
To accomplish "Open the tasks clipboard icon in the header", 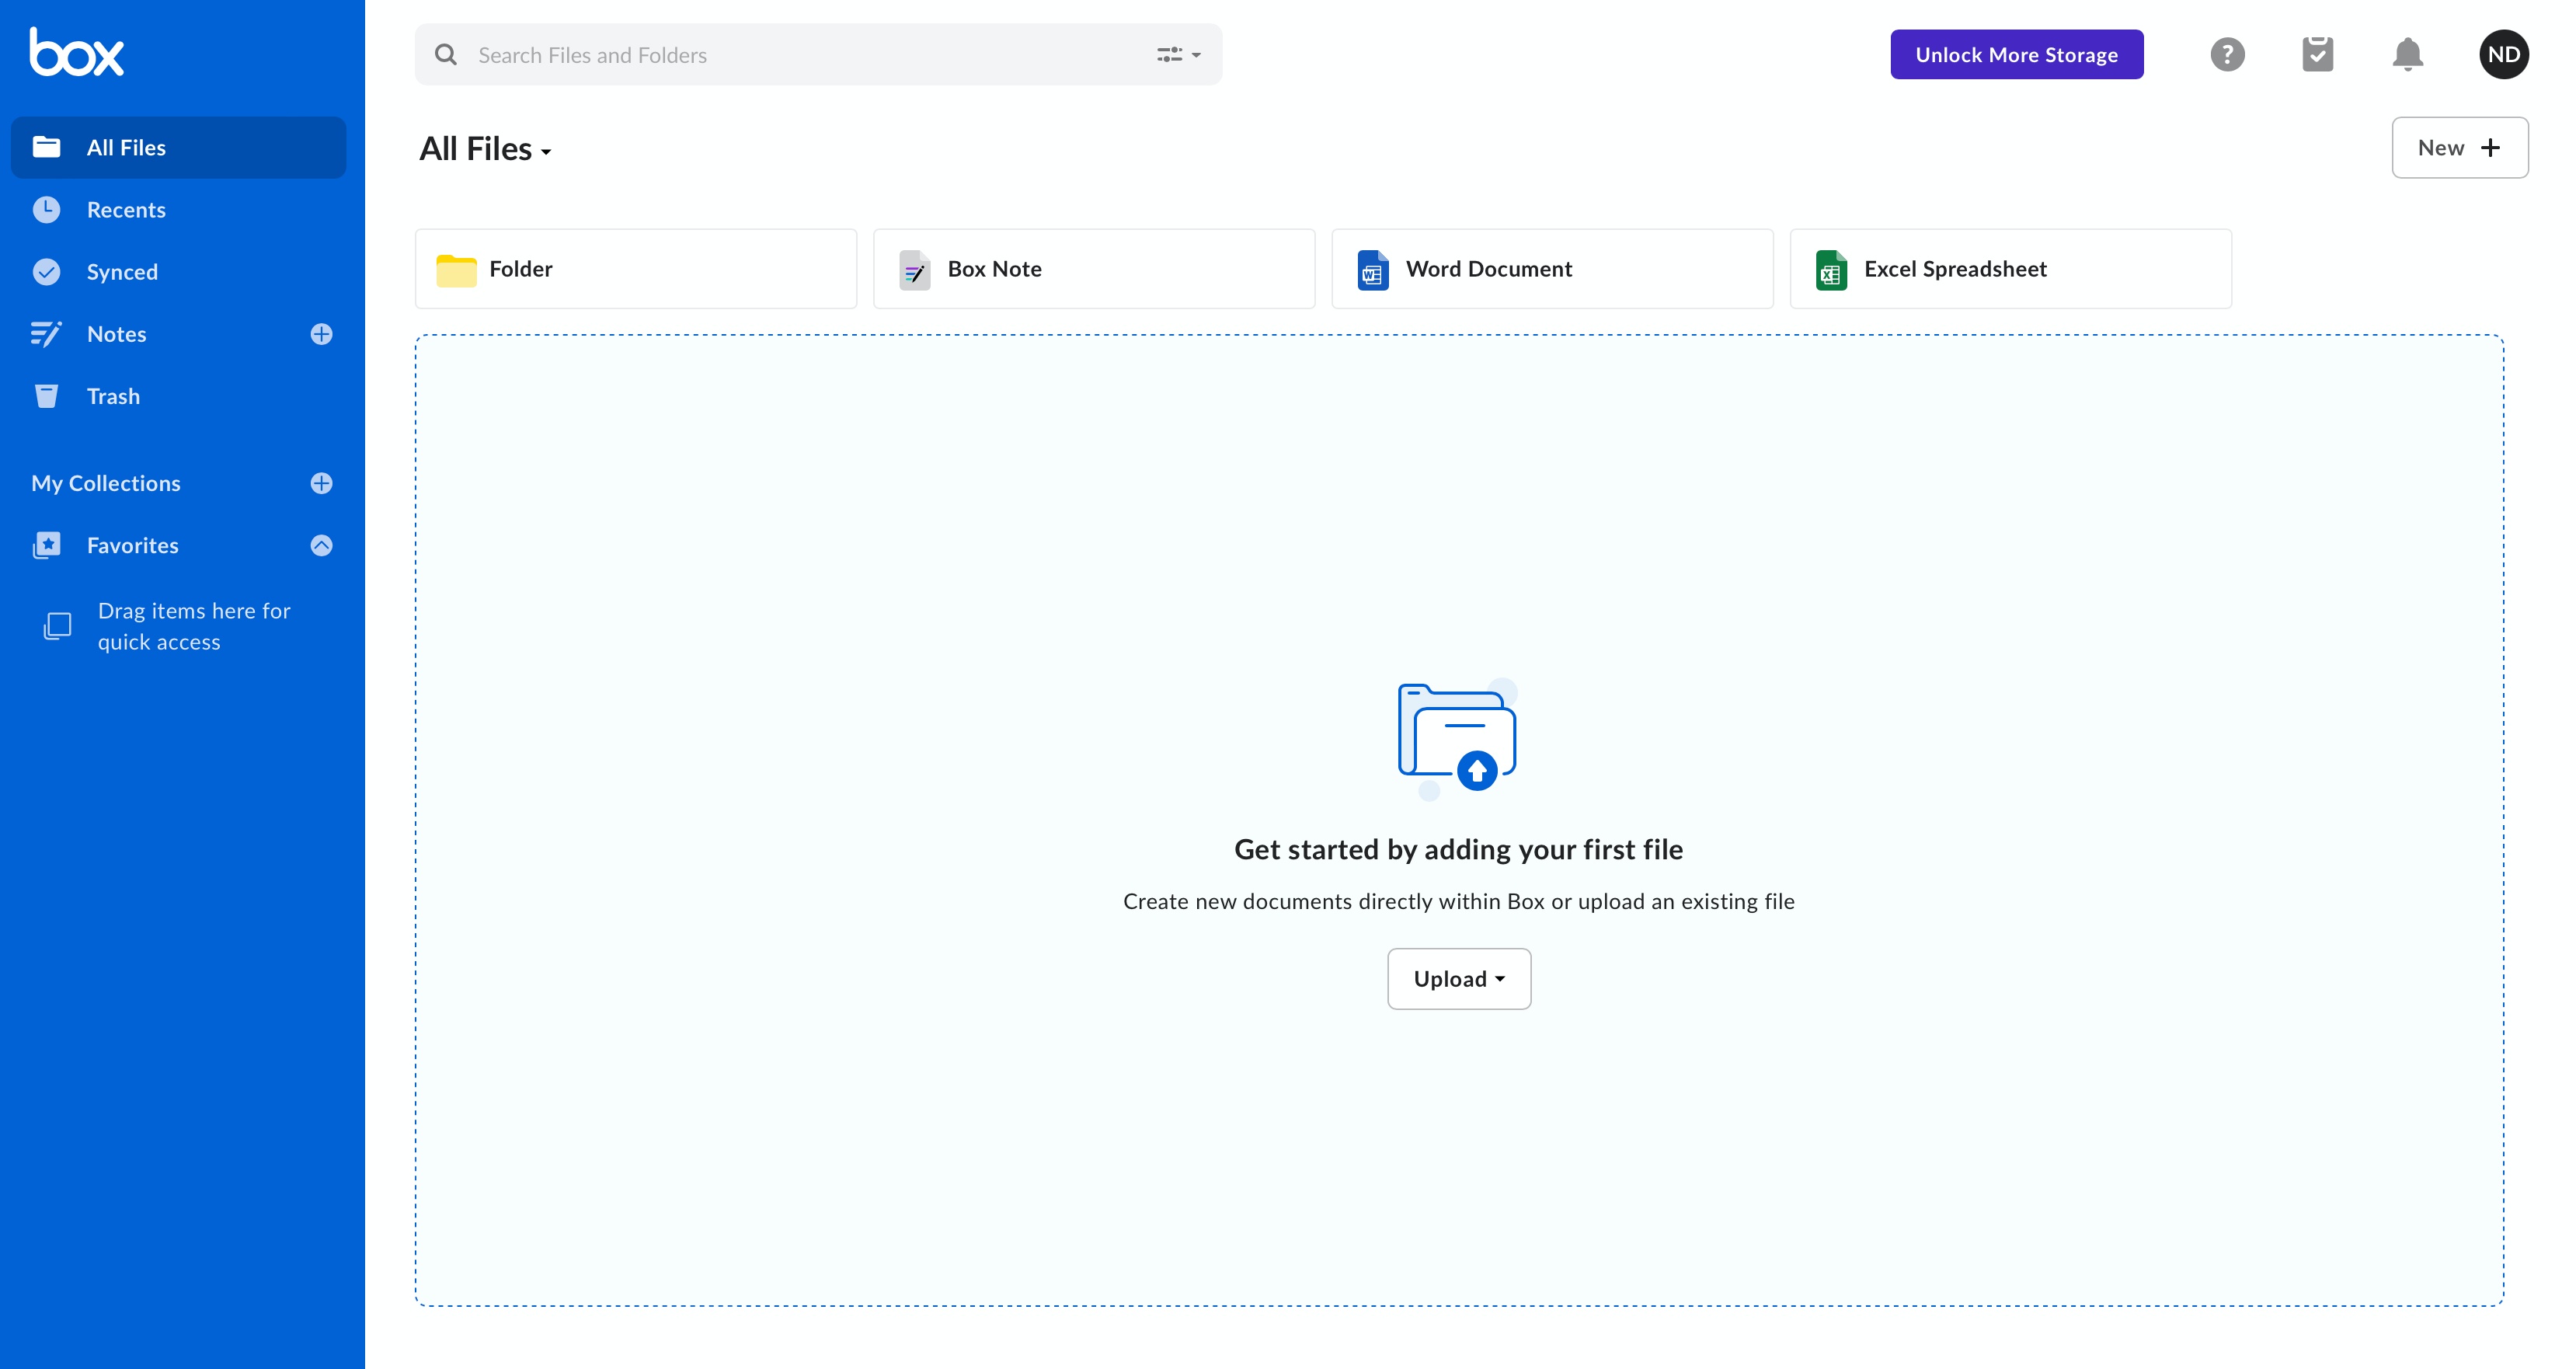I will click(2317, 54).
